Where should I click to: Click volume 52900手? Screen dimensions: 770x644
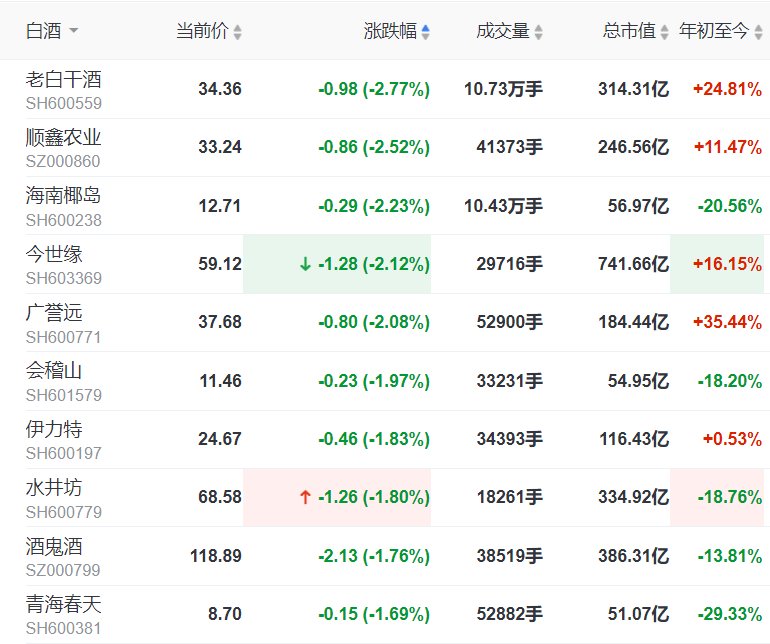[x=510, y=322]
